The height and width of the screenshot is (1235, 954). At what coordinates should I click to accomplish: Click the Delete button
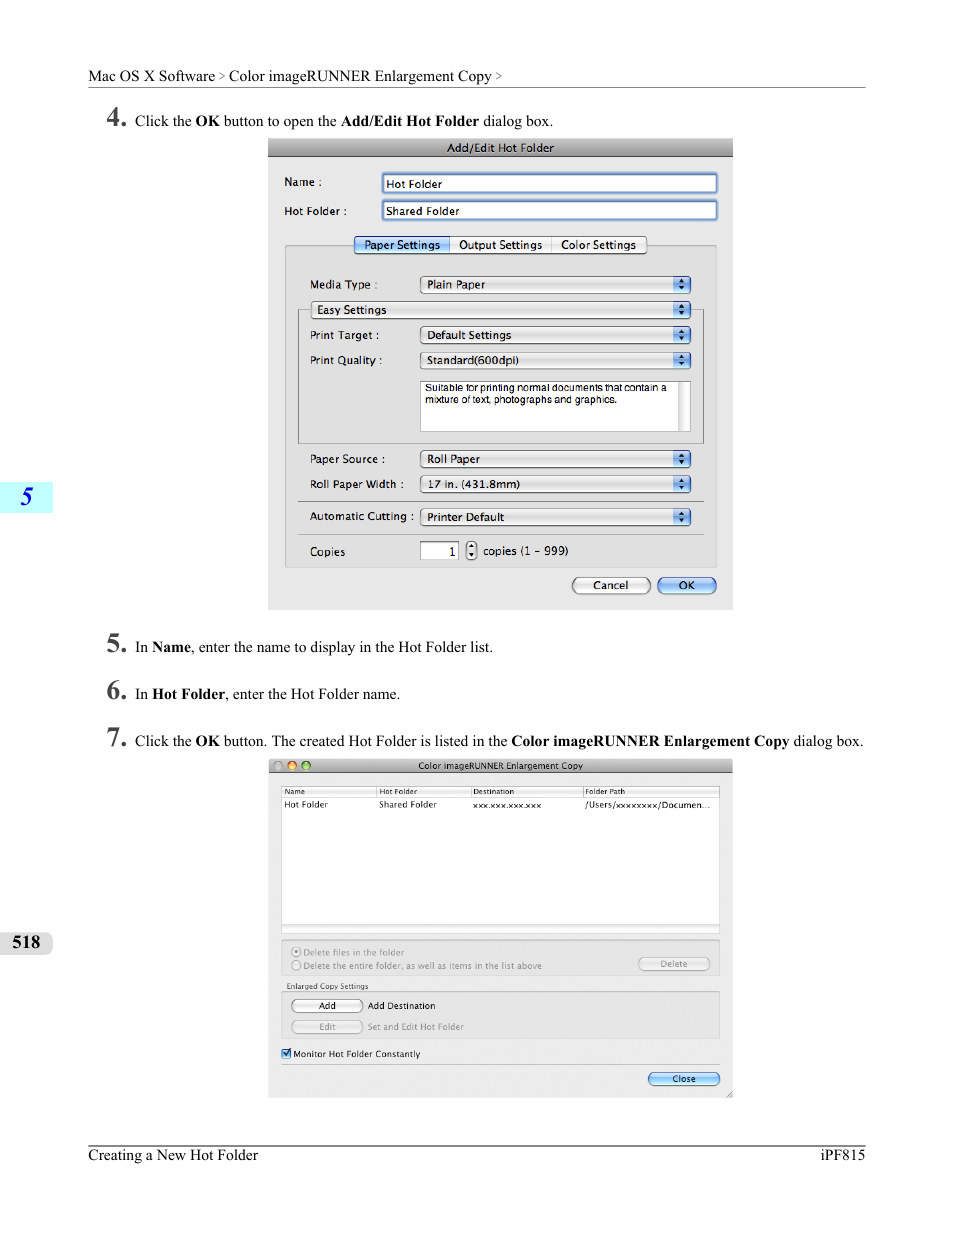(x=674, y=964)
